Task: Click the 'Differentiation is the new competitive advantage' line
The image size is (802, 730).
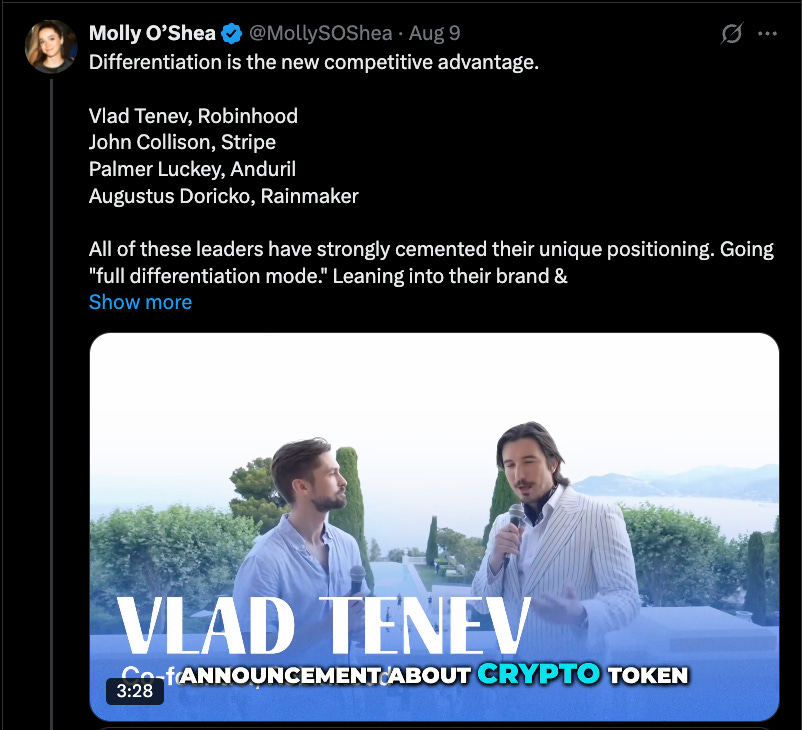Action: click(x=314, y=62)
